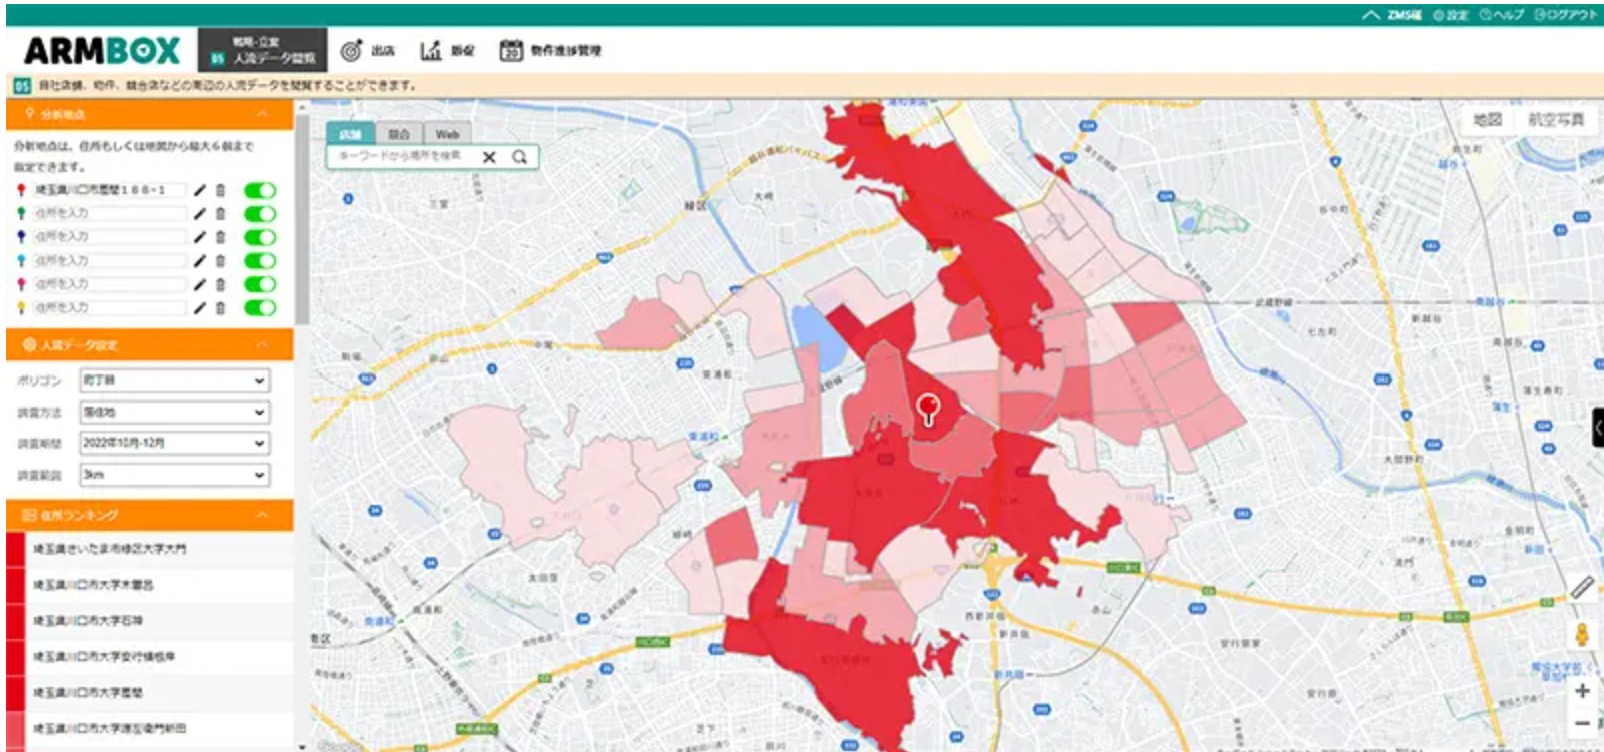The width and height of the screenshot is (1604, 752).
Task: Click the ヘルプ help link in header
Action: pos(1501,15)
